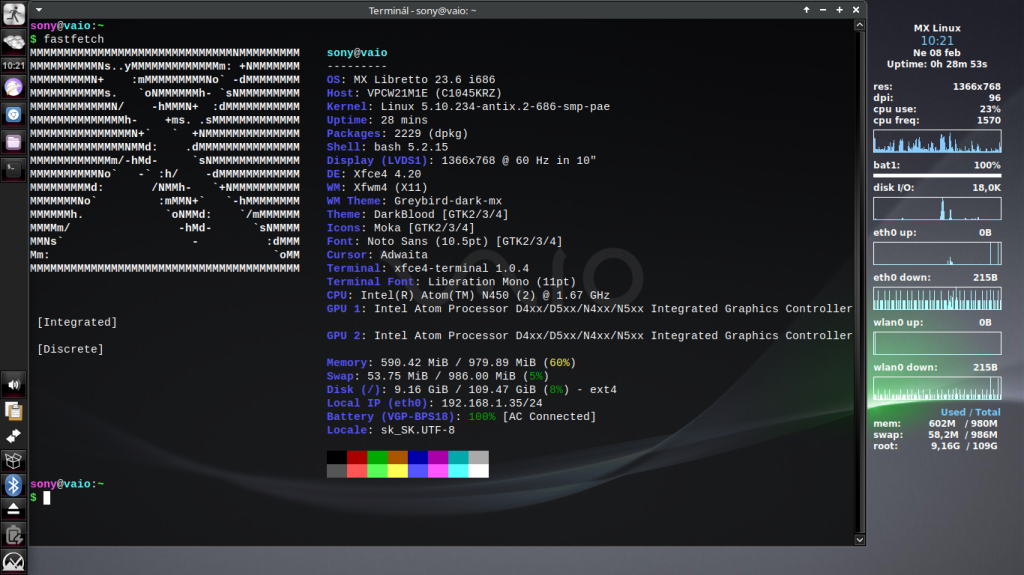
Task: Click 'Theme: DarkBlood' line
Action: click(417, 215)
